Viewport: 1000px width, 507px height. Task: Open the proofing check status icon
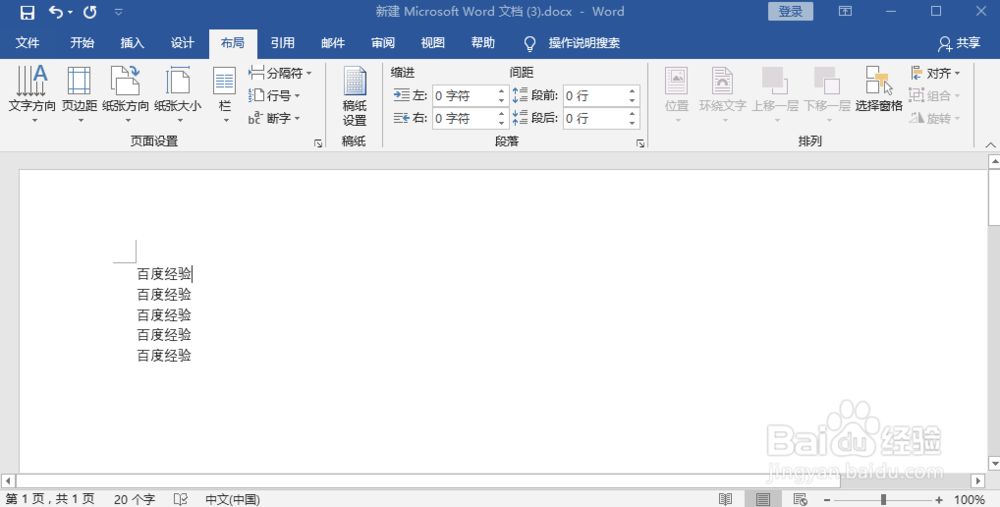point(181,499)
